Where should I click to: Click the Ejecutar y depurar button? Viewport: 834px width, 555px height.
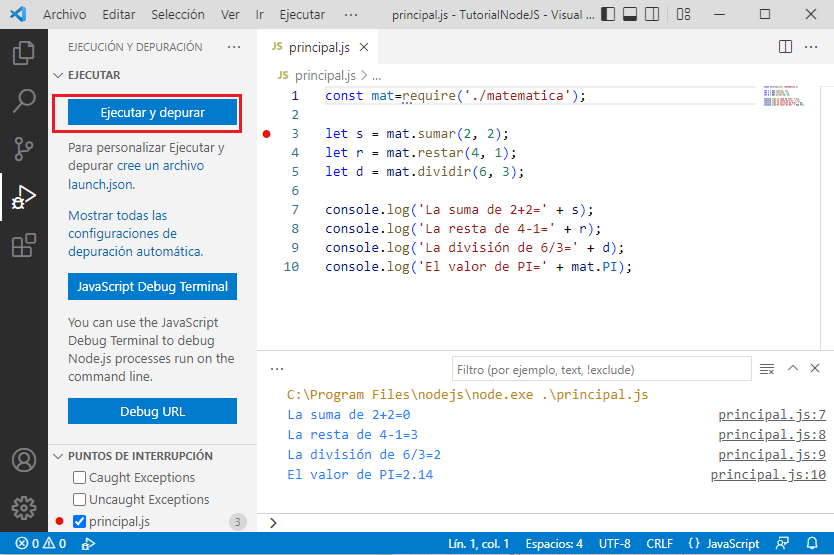click(x=153, y=113)
